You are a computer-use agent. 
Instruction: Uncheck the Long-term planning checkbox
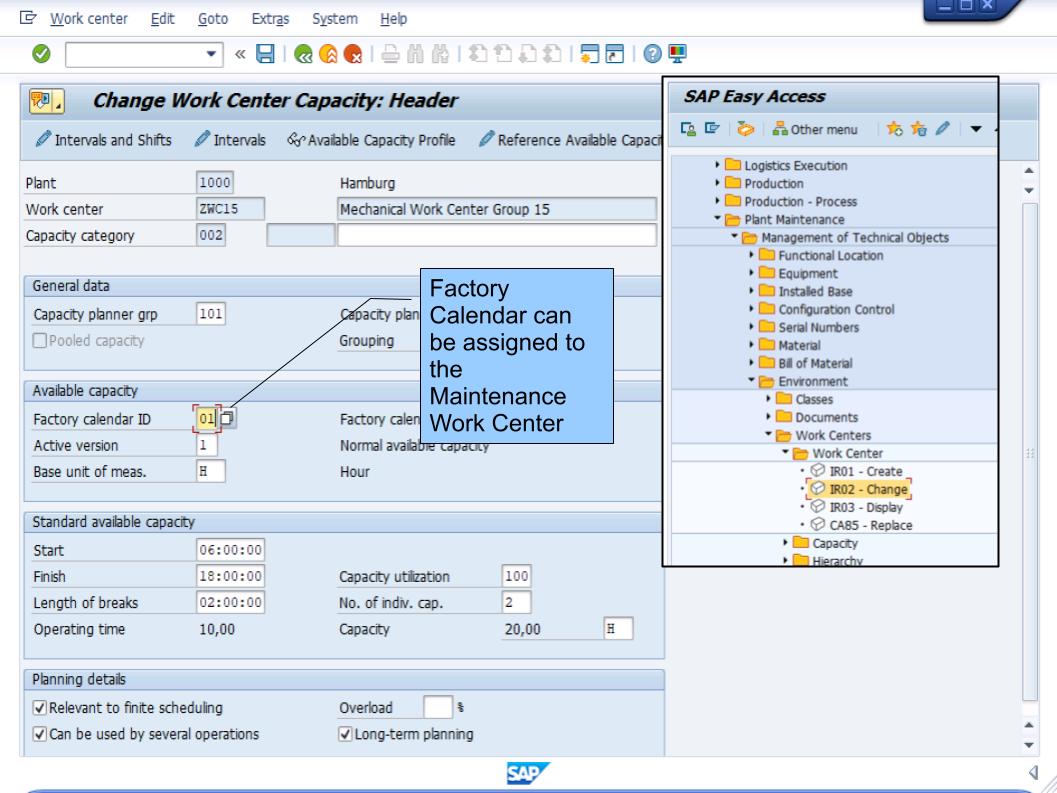point(345,734)
